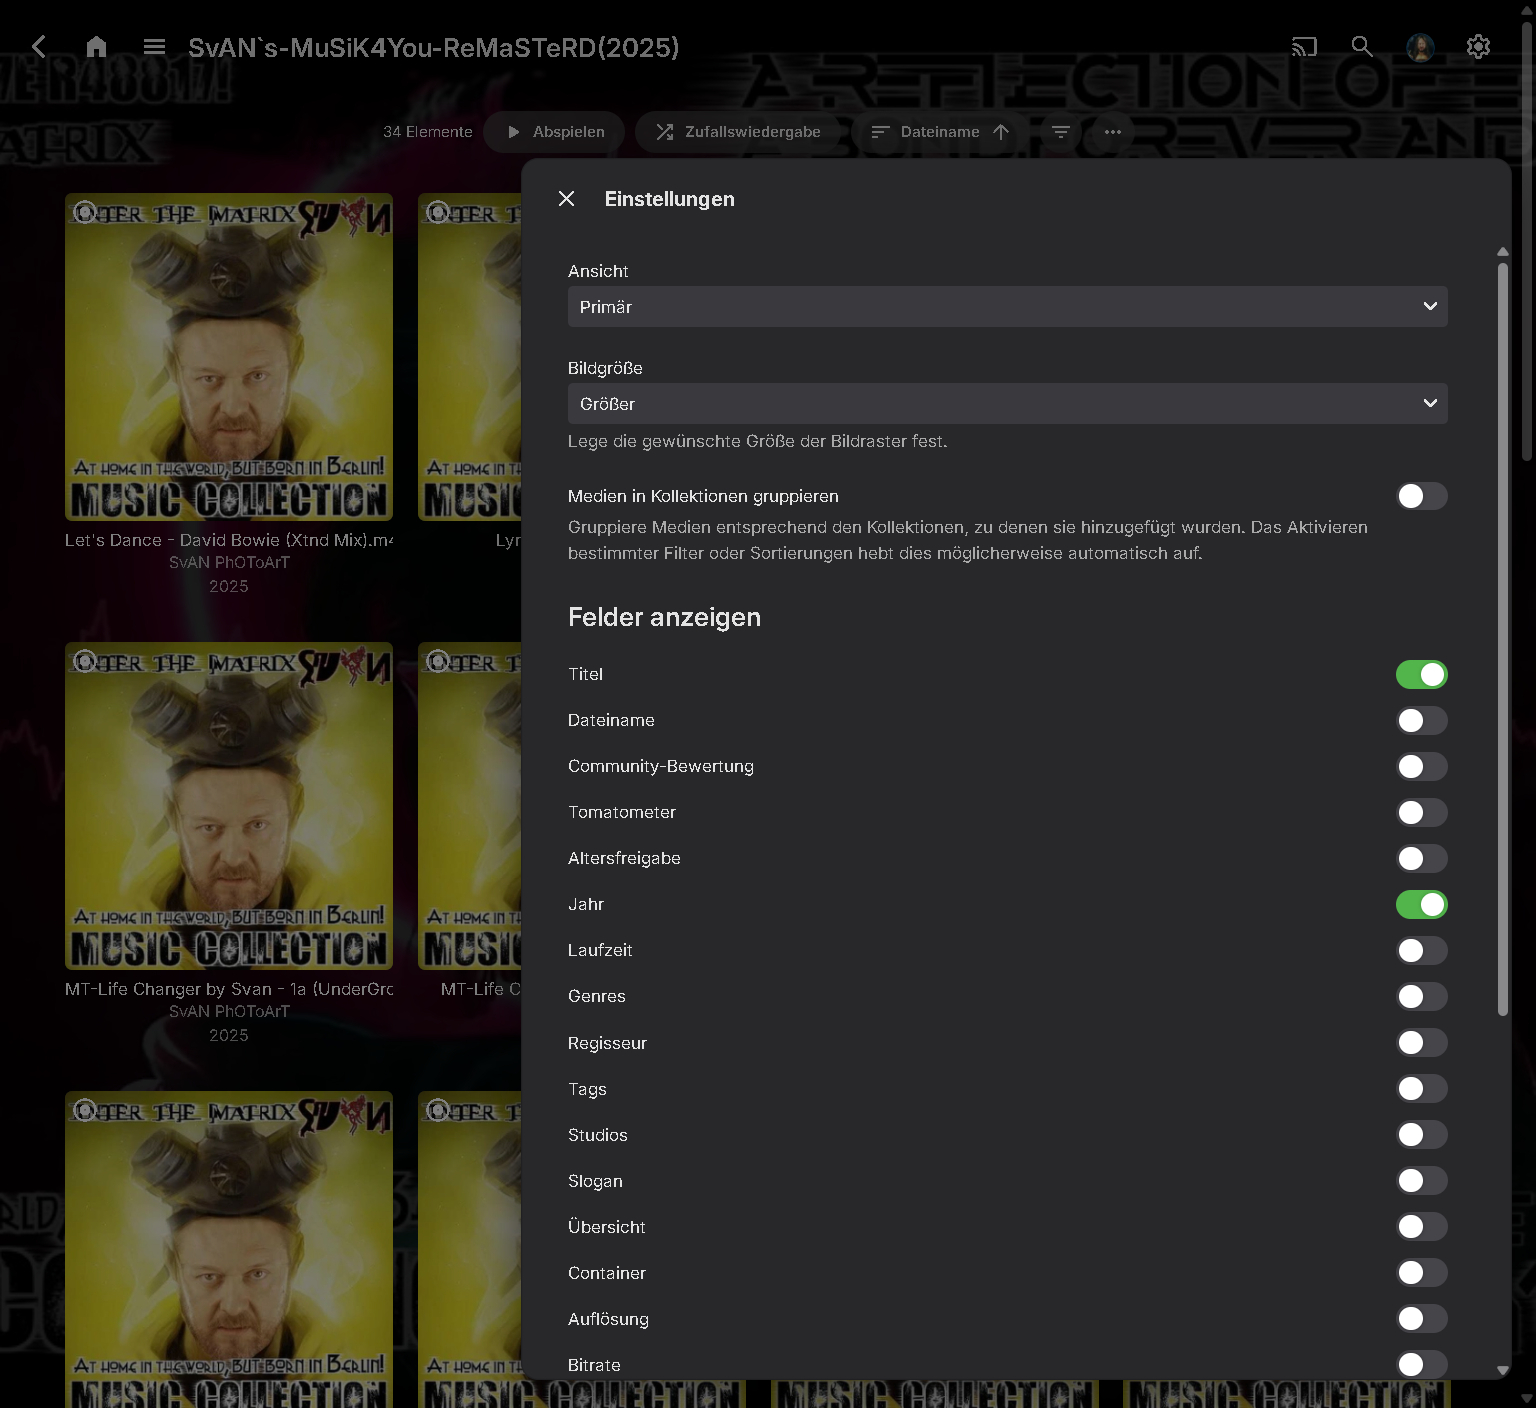Open the home page icon
Viewport: 1536px width, 1408px height.
click(x=96, y=47)
